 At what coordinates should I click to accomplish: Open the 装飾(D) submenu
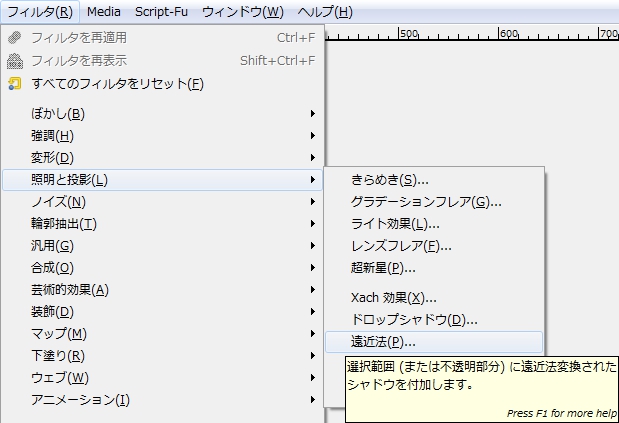(162, 312)
